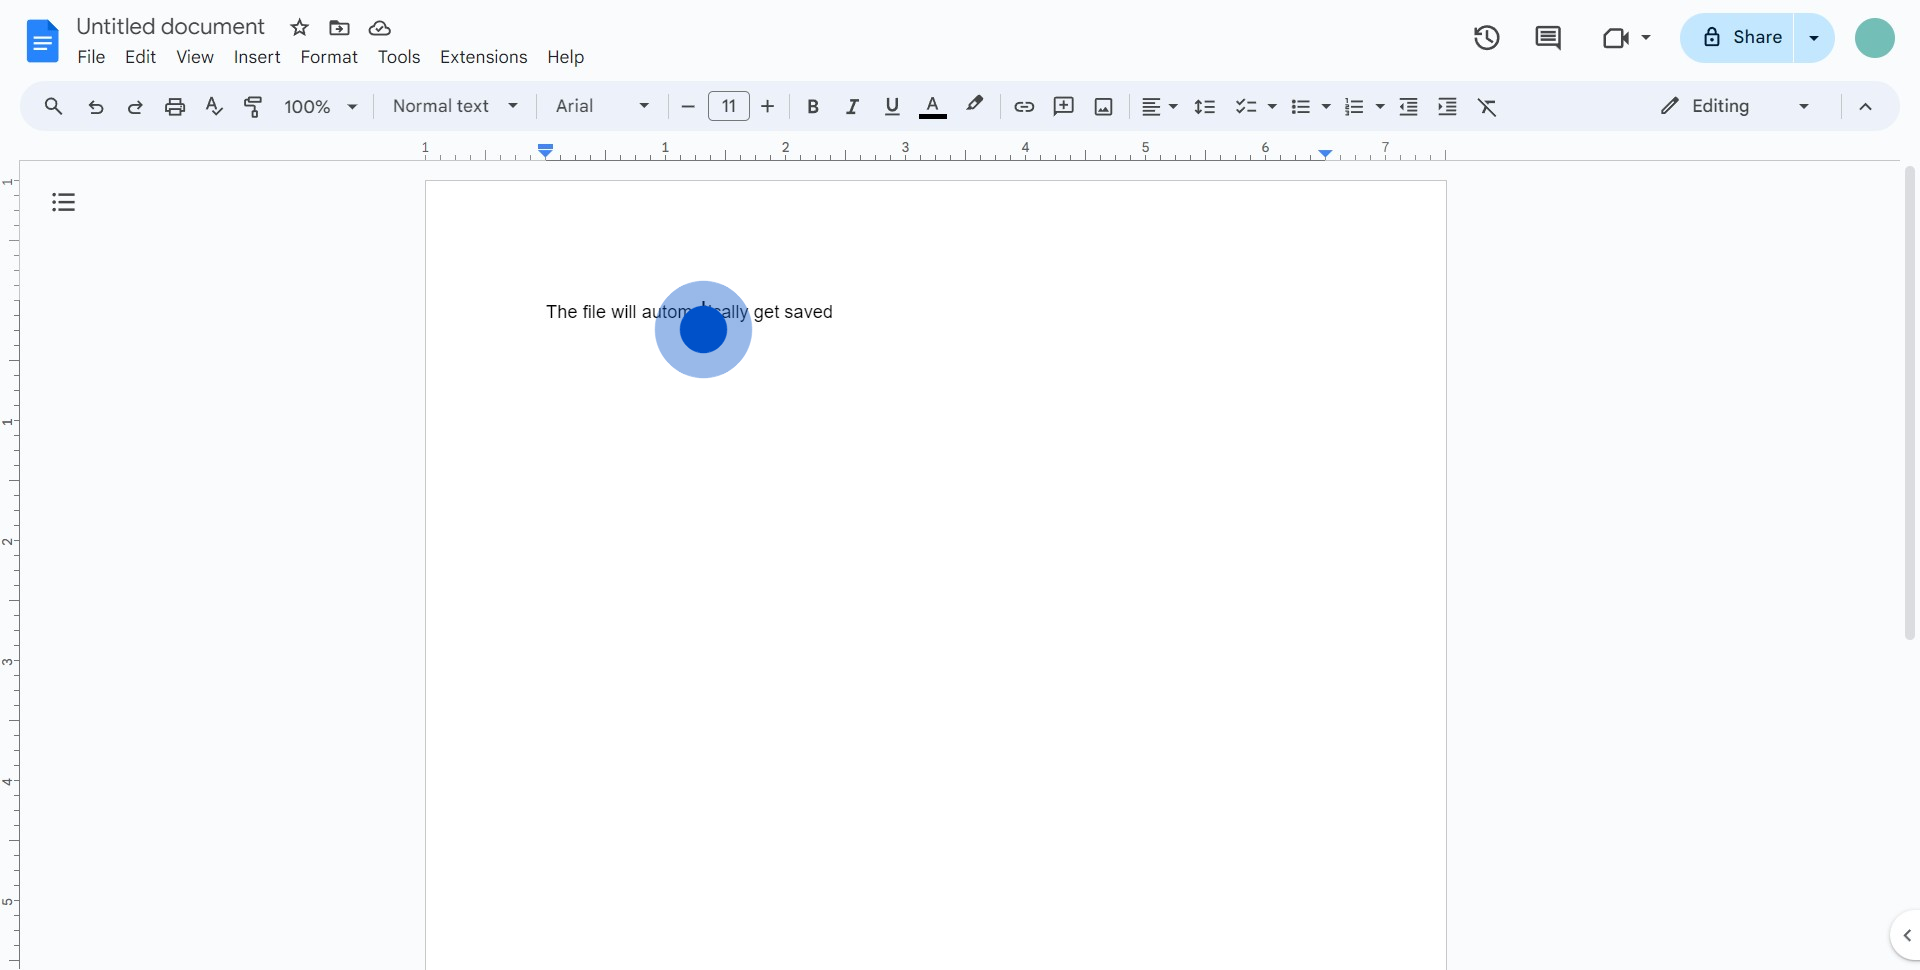Expand bulleted list options arrow
Screen dimensions: 1920x970
(x=1326, y=107)
